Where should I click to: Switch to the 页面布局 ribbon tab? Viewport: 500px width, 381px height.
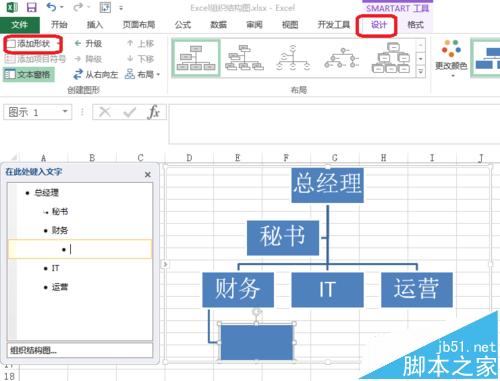pos(139,25)
